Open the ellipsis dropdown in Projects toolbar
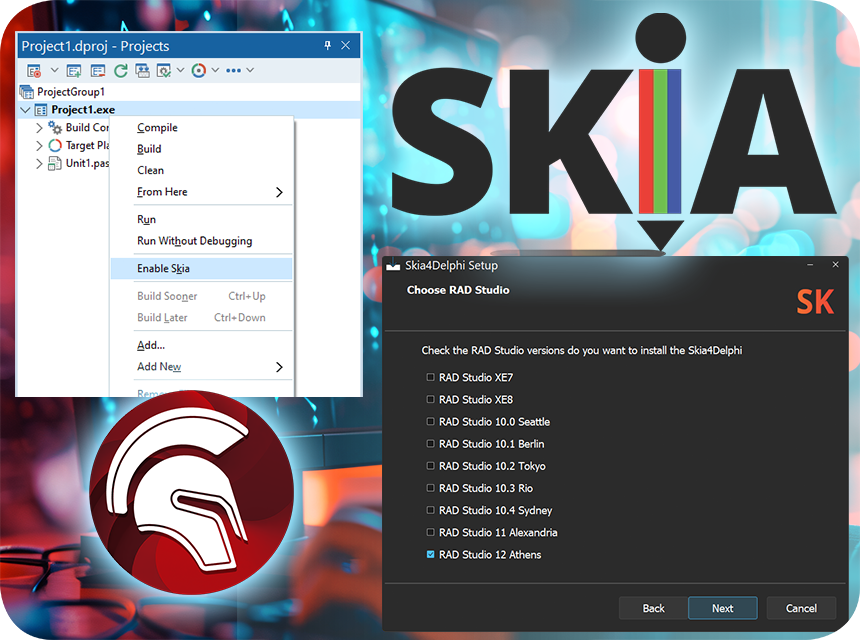Image resolution: width=860 pixels, height=640 pixels. [x=232, y=70]
